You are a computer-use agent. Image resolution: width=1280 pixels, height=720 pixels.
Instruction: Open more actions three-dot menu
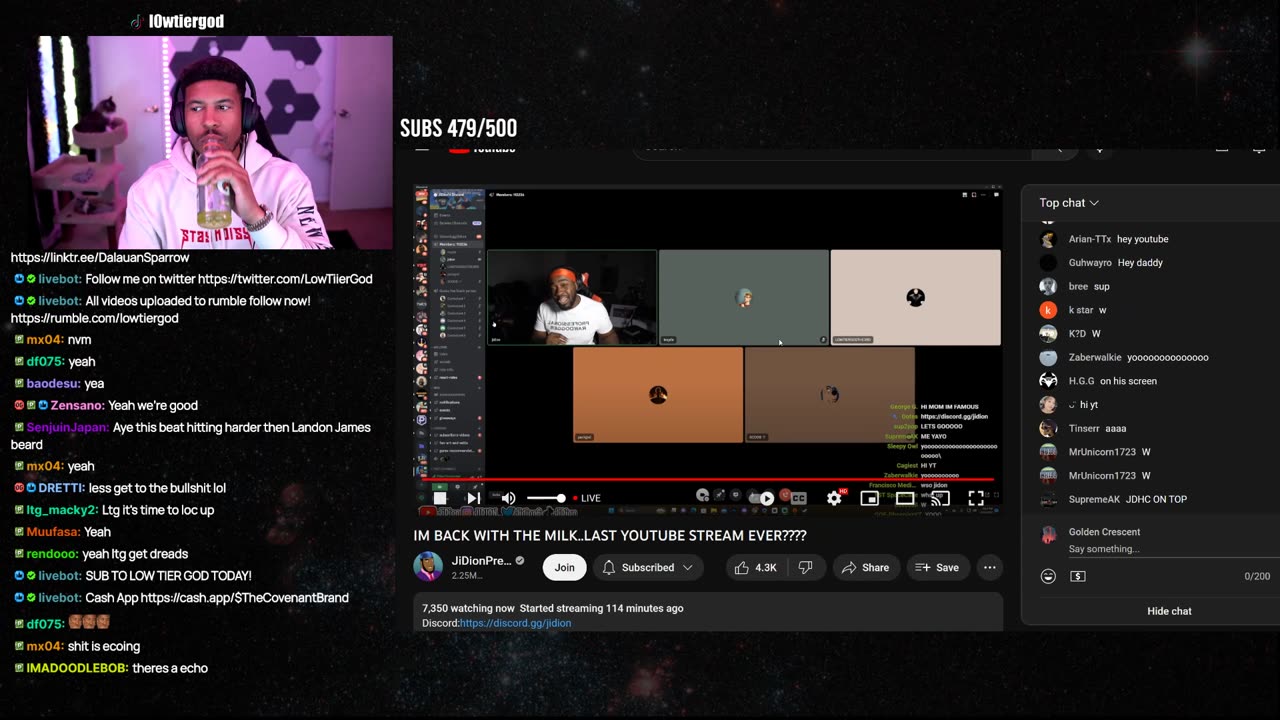click(989, 567)
